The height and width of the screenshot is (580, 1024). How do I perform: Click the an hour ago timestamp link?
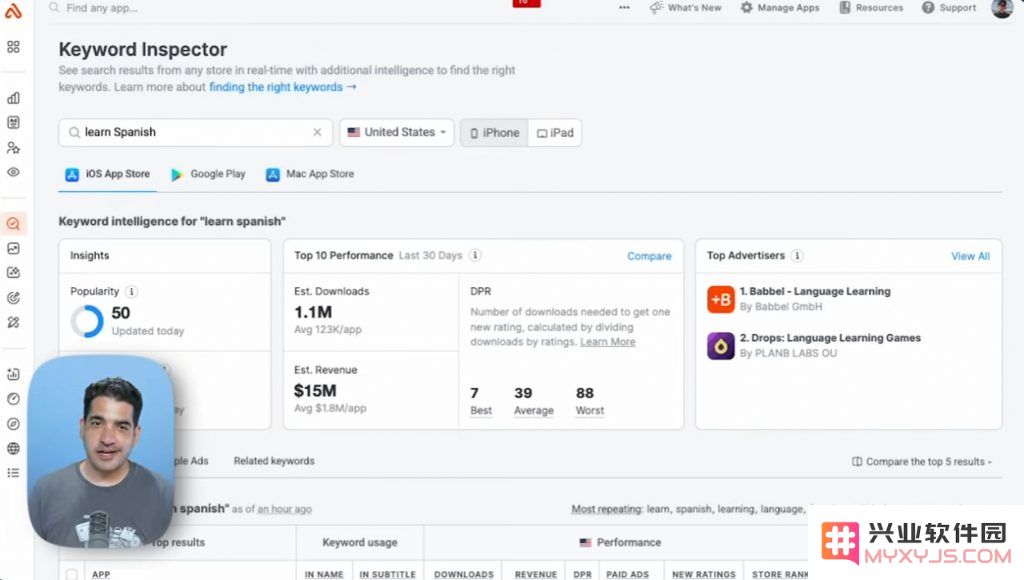coord(284,509)
